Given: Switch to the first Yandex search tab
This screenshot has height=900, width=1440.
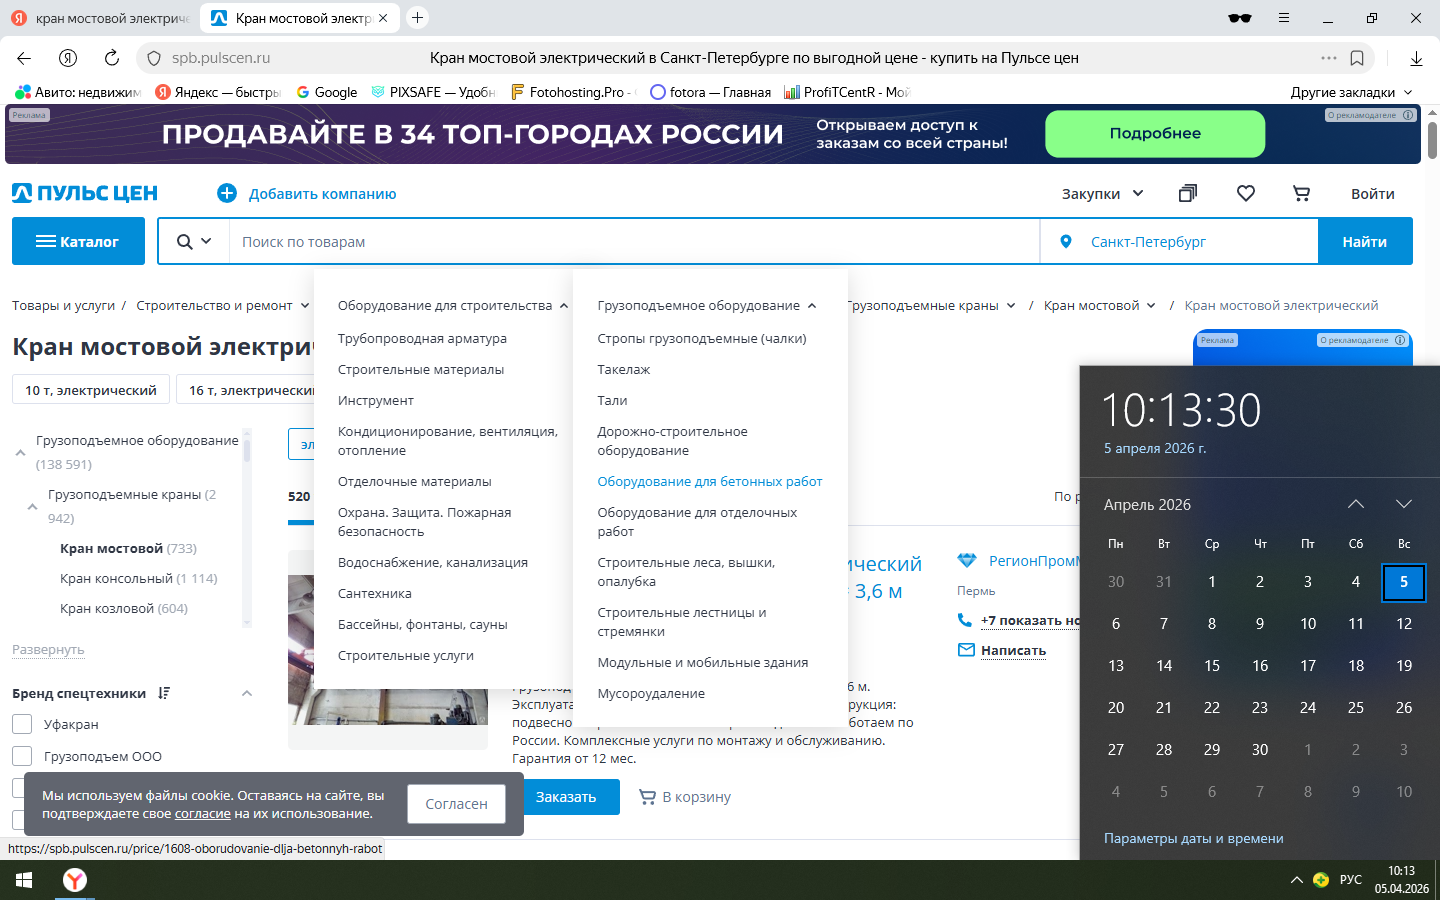Looking at the screenshot, I should tap(100, 18).
